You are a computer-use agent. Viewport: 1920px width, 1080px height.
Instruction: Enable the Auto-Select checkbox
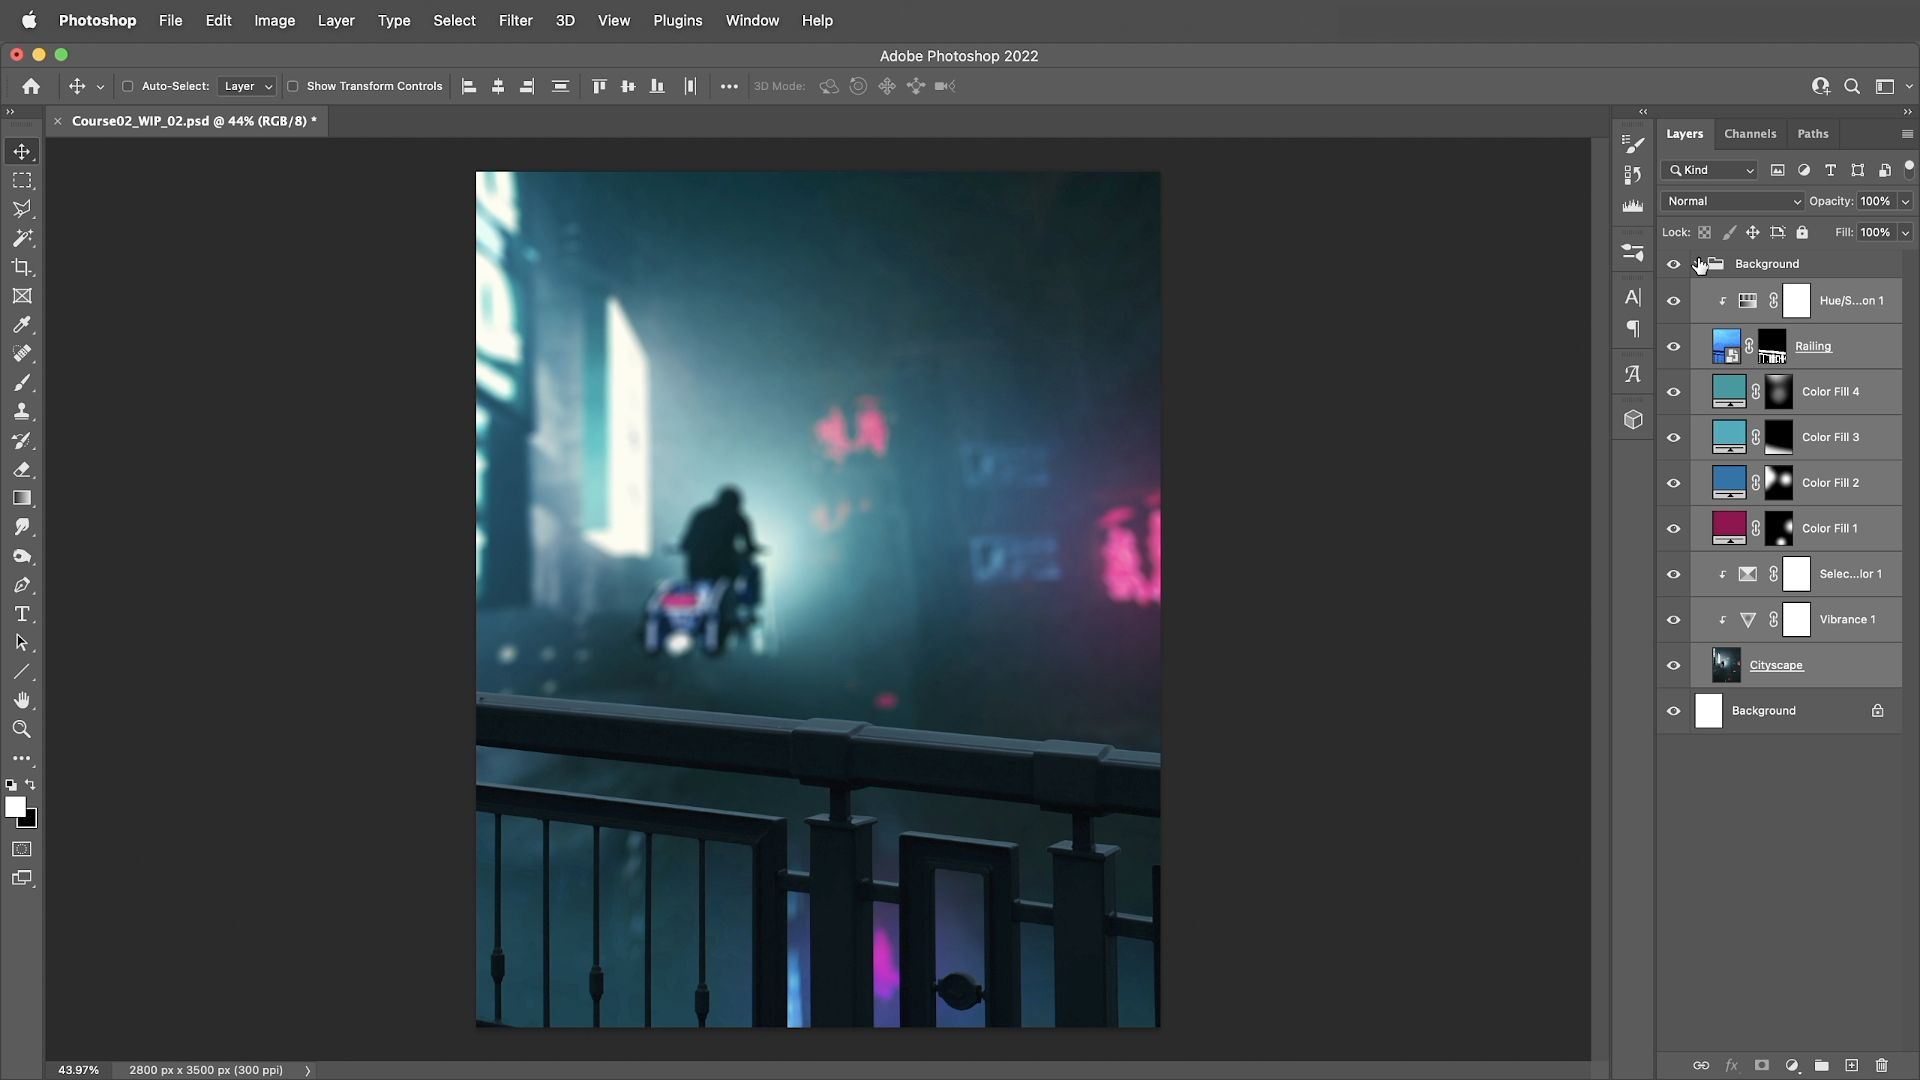pos(128,86)
